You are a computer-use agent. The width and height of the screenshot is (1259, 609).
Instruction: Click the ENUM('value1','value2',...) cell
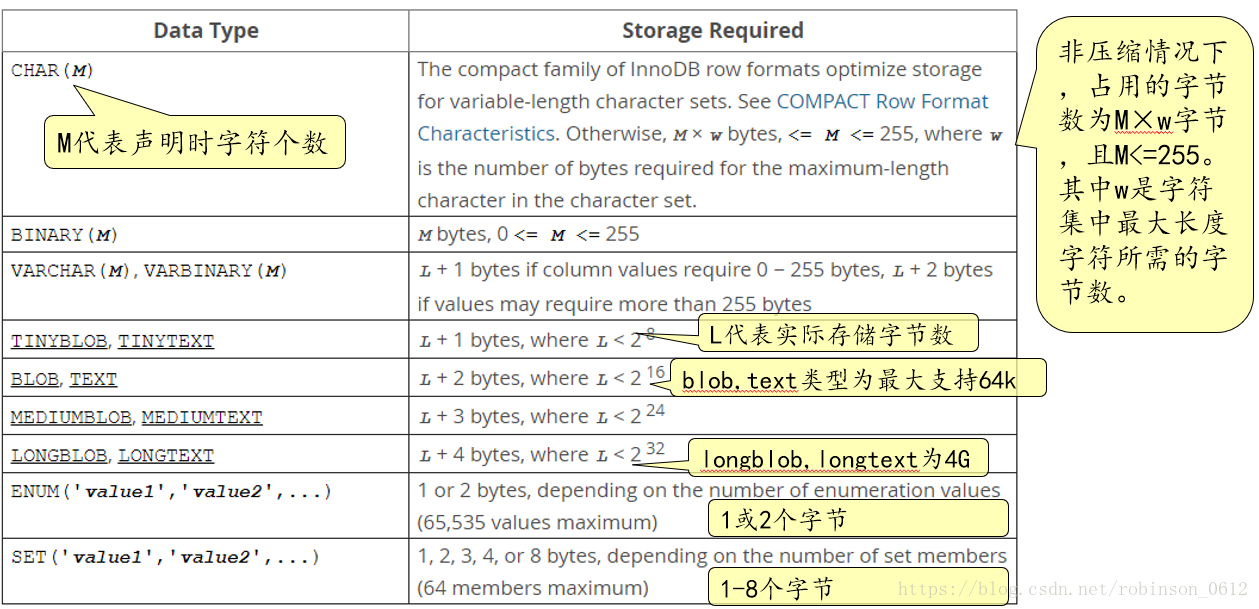click(206, 507)
